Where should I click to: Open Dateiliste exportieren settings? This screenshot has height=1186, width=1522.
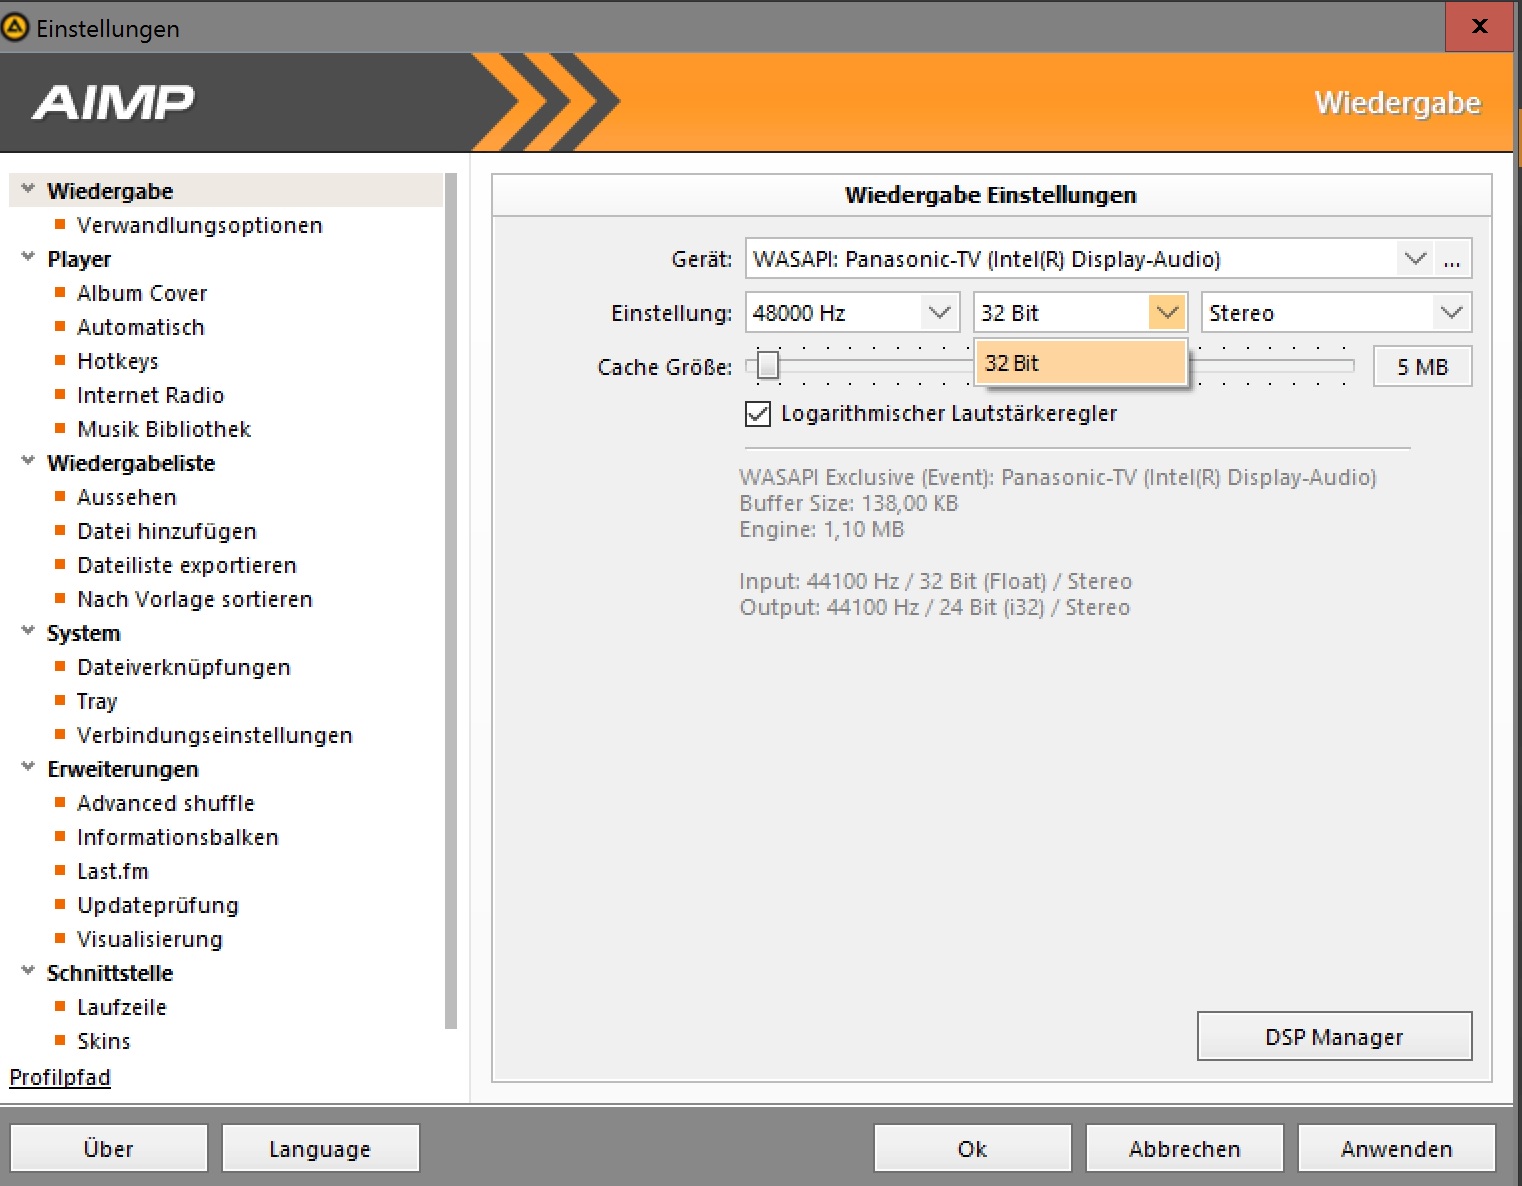click(187, 565)
